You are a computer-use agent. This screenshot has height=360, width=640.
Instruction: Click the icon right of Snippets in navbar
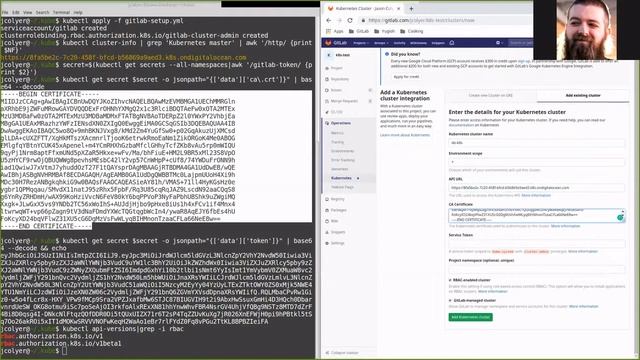(452, 43)
